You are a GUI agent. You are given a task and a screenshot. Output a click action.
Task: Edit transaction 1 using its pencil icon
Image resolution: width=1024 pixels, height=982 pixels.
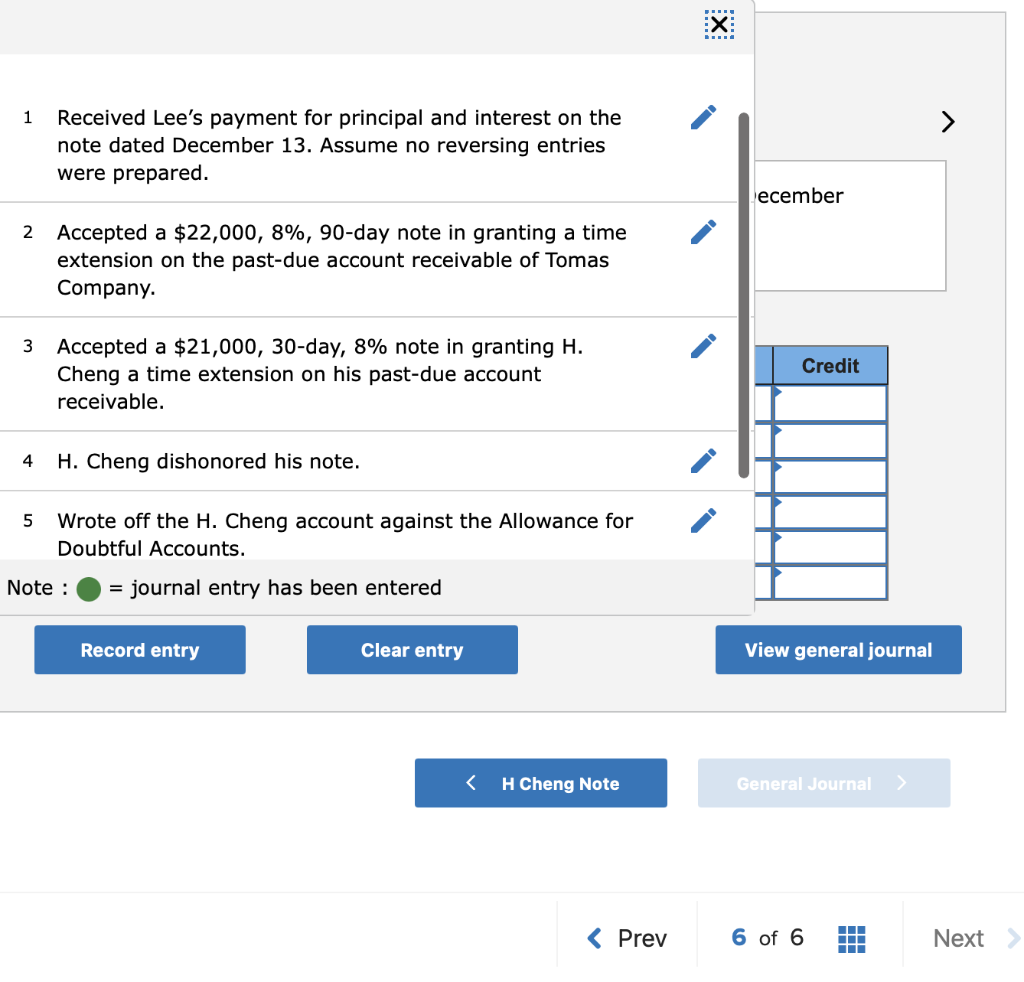tap(703, 117)
